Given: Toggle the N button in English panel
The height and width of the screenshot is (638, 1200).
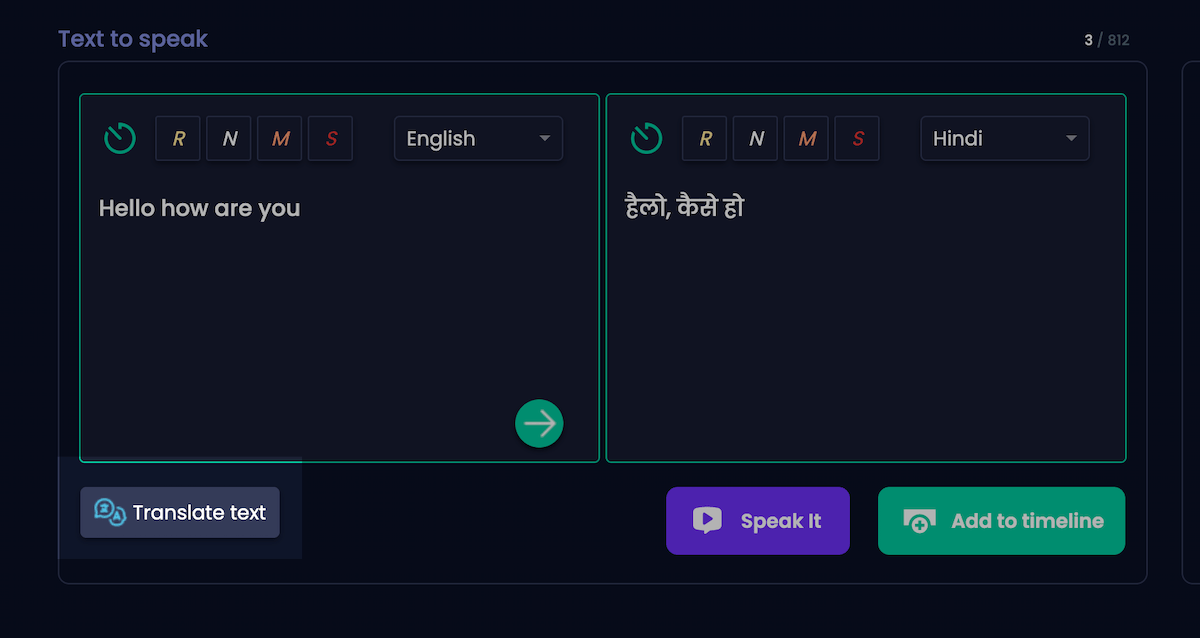Looking at the screenshot, I should click(229, 139).
